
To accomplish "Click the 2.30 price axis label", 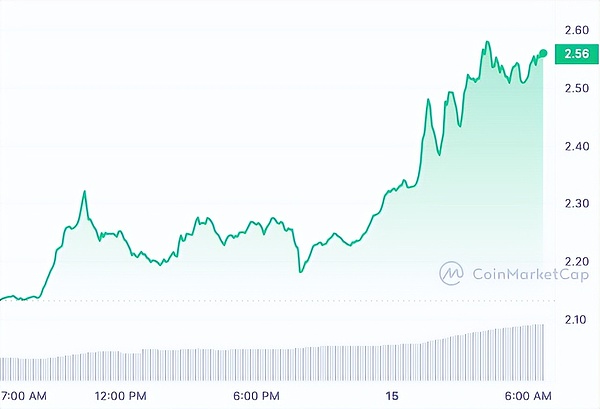I will [574, 203].
